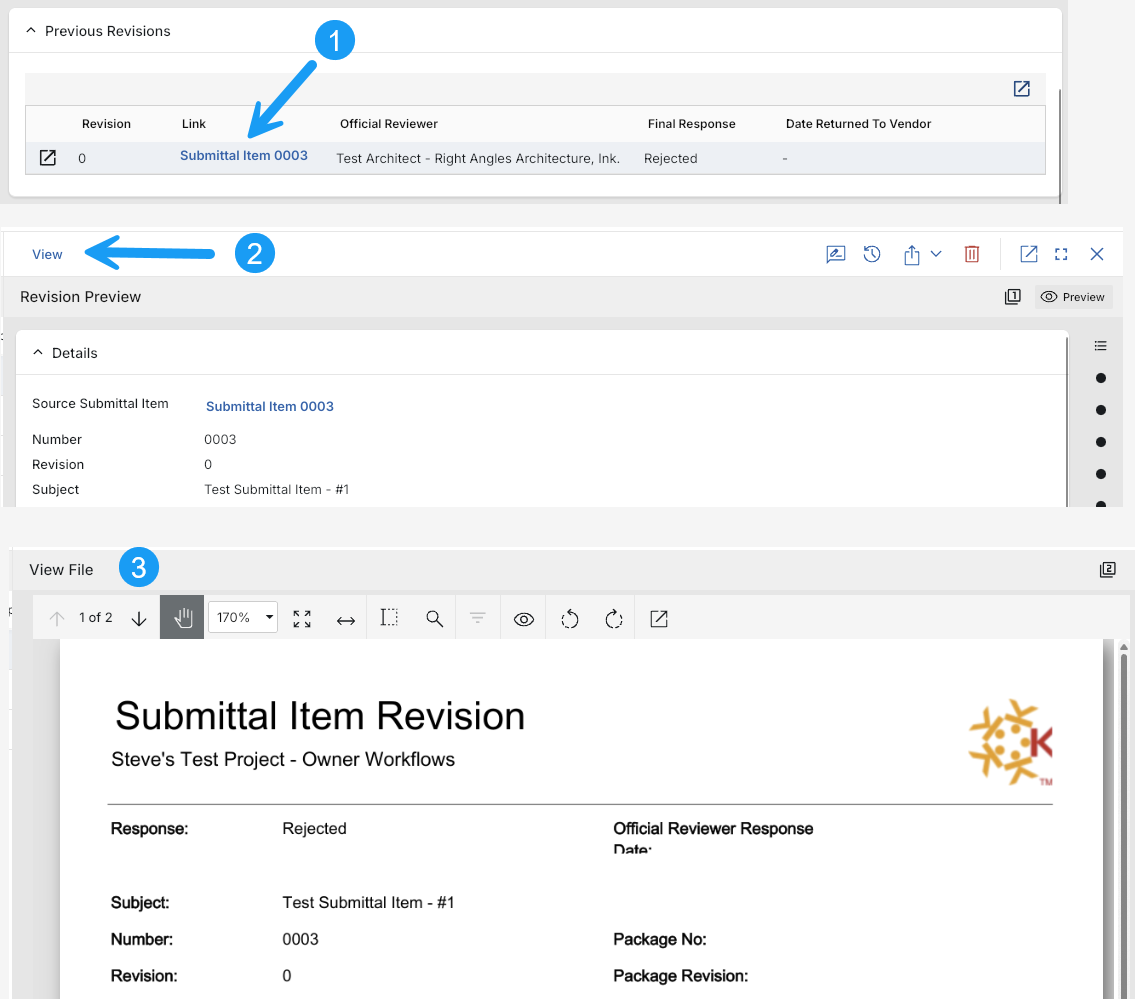Open the comment/annotate icon in the View toolbar
This screenshot has width=1135, height=999.
click(836, 254)
